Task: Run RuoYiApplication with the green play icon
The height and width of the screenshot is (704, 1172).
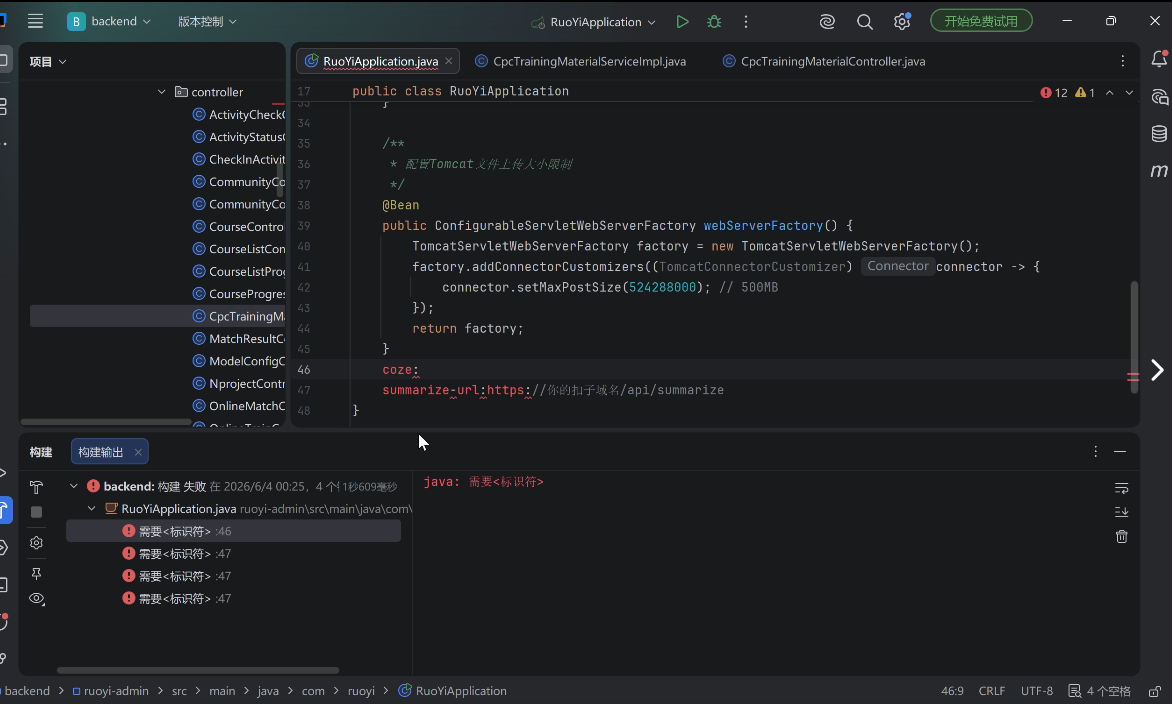Action: tap(682, 22)
